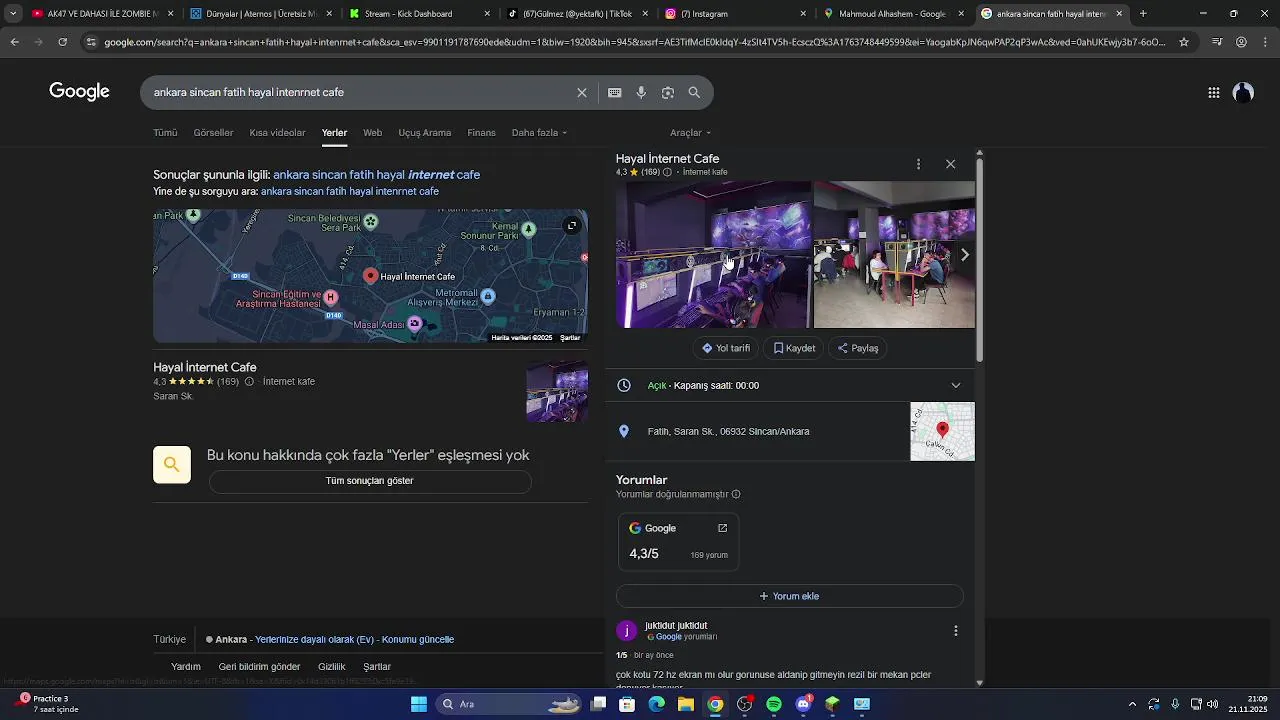Open Spotify from the taskbar
1280x720 pixels.
(774, 704)
